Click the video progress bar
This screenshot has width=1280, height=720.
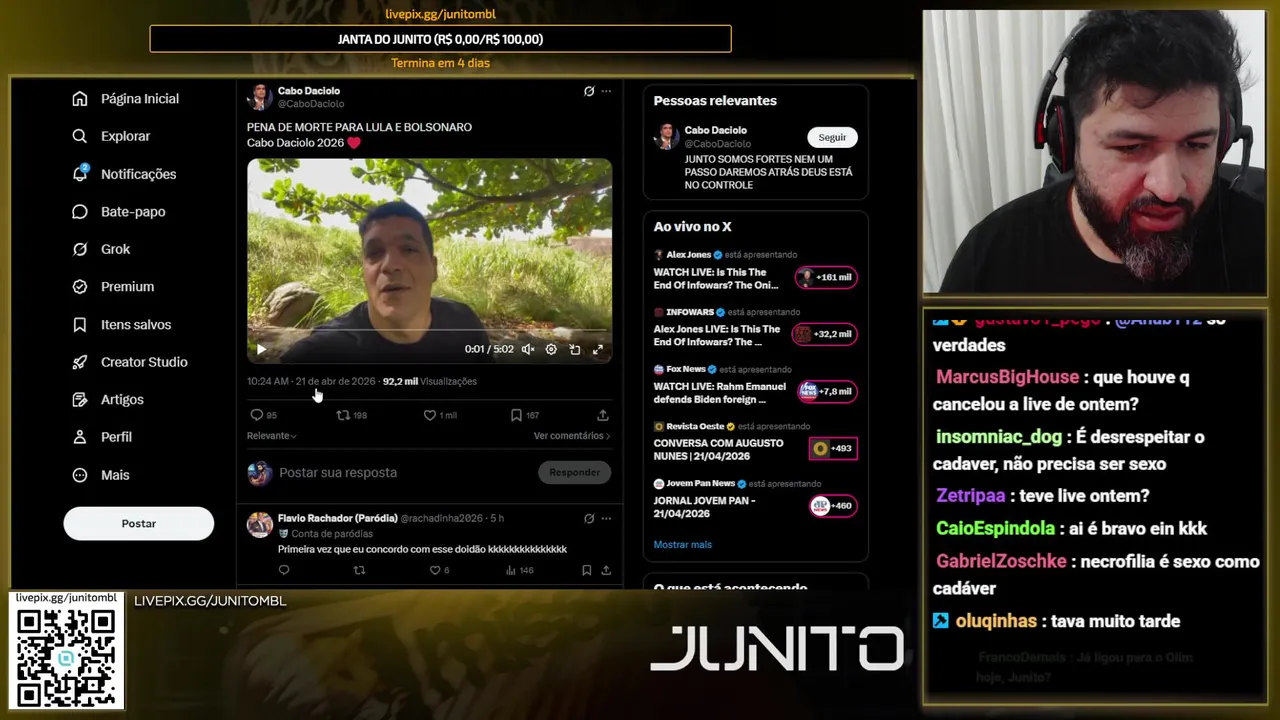pyautogui.click(x=429, y=330)
